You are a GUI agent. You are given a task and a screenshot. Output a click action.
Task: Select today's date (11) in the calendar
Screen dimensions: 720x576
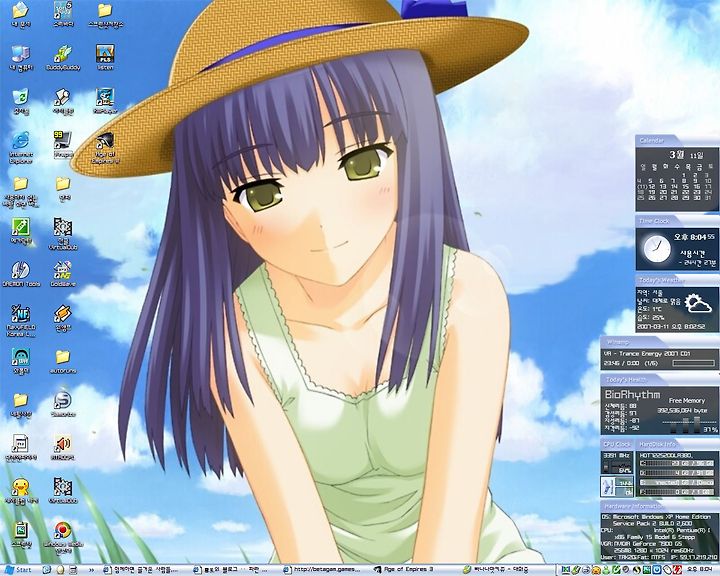(641, 187)
